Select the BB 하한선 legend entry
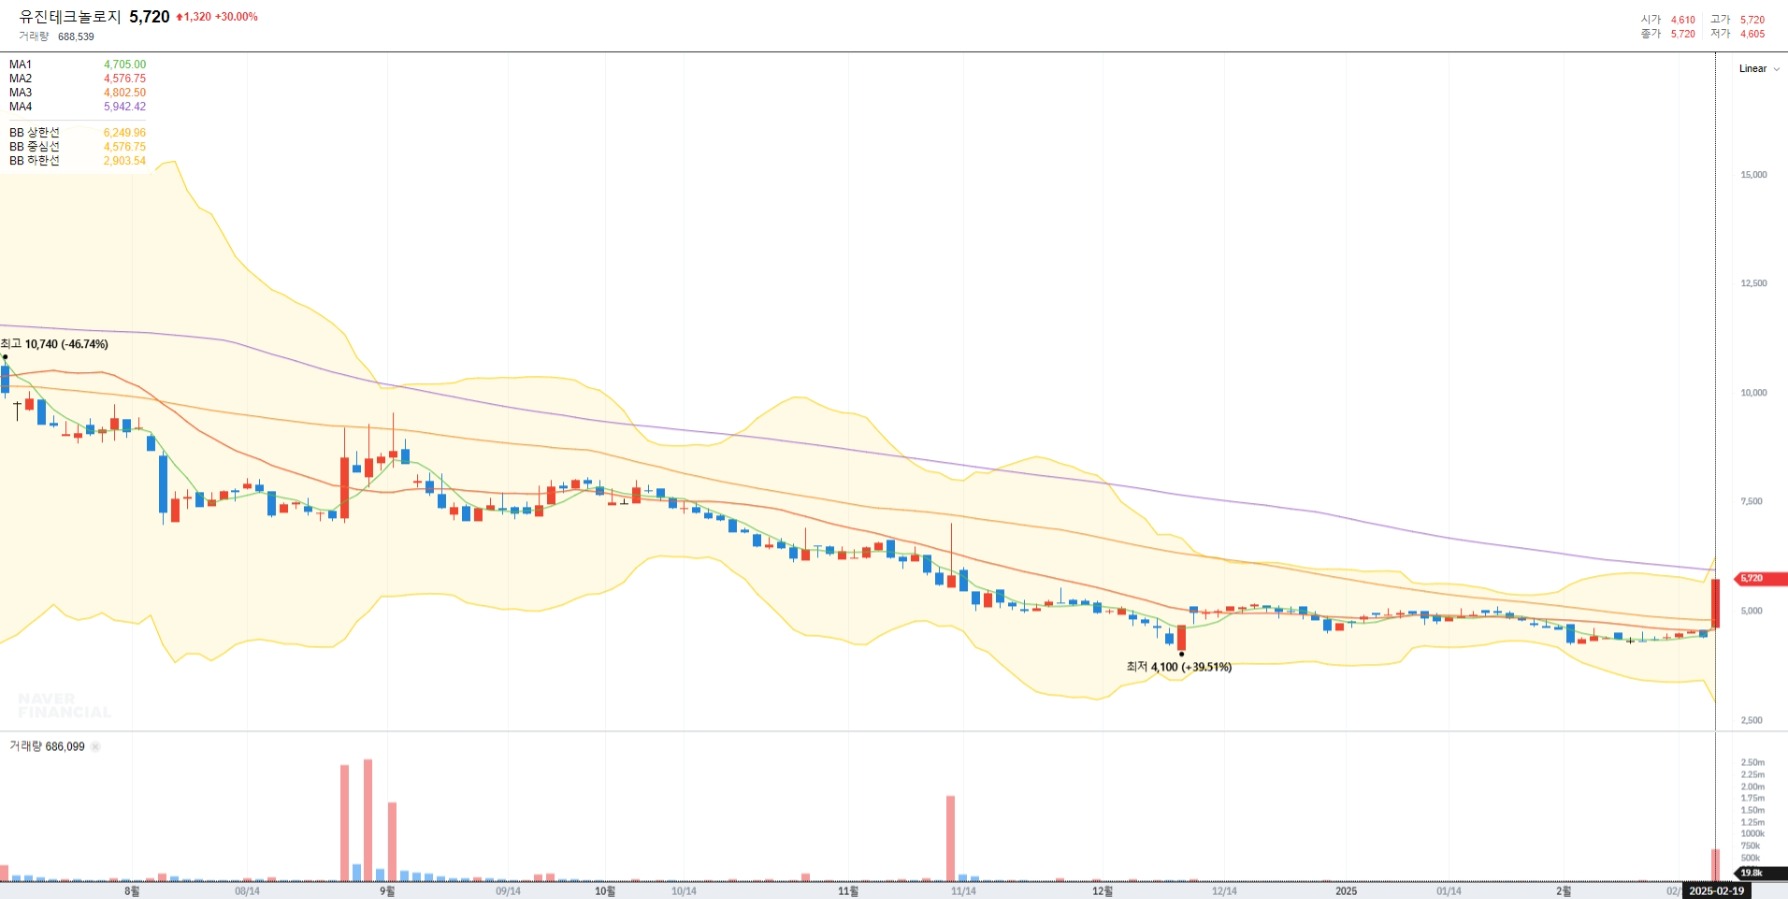 35,160
